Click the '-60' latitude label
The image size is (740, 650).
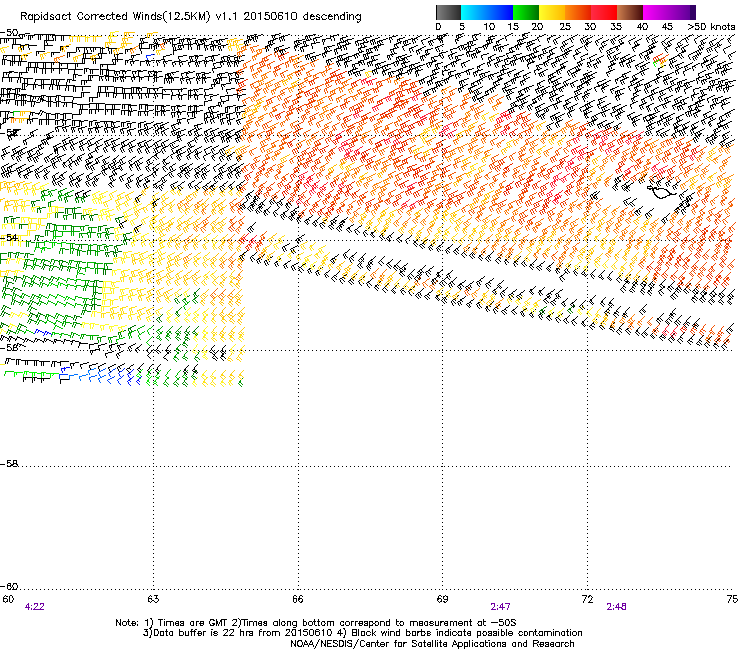pos(9,586)
